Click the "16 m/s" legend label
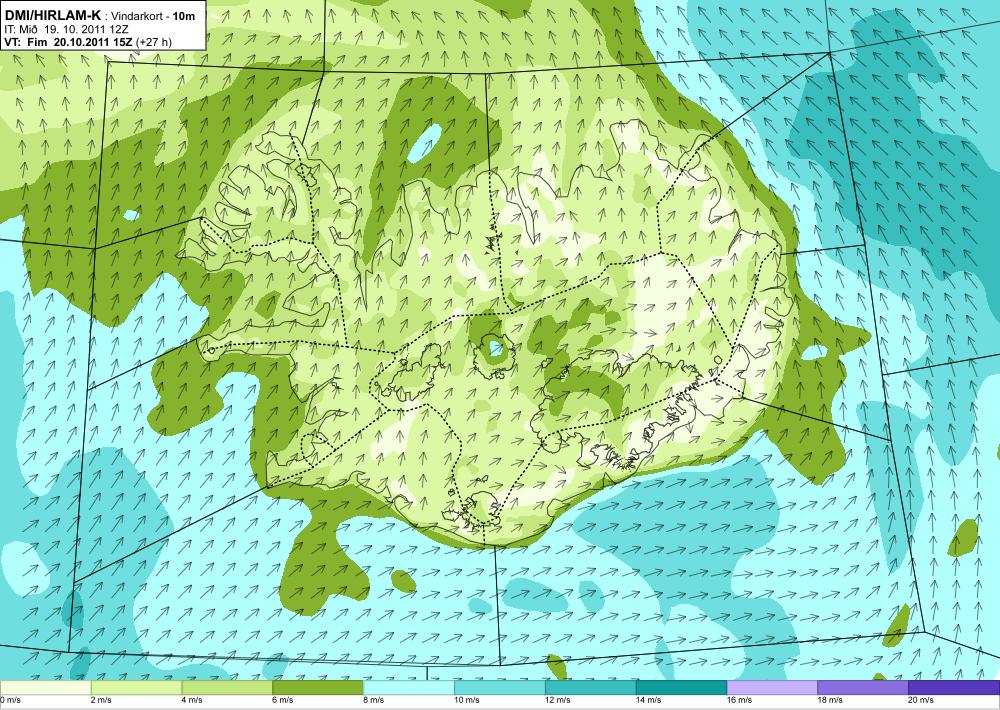Image resolution: width=1000 pixels, height=710 pixels. click(x=740, y=700)
